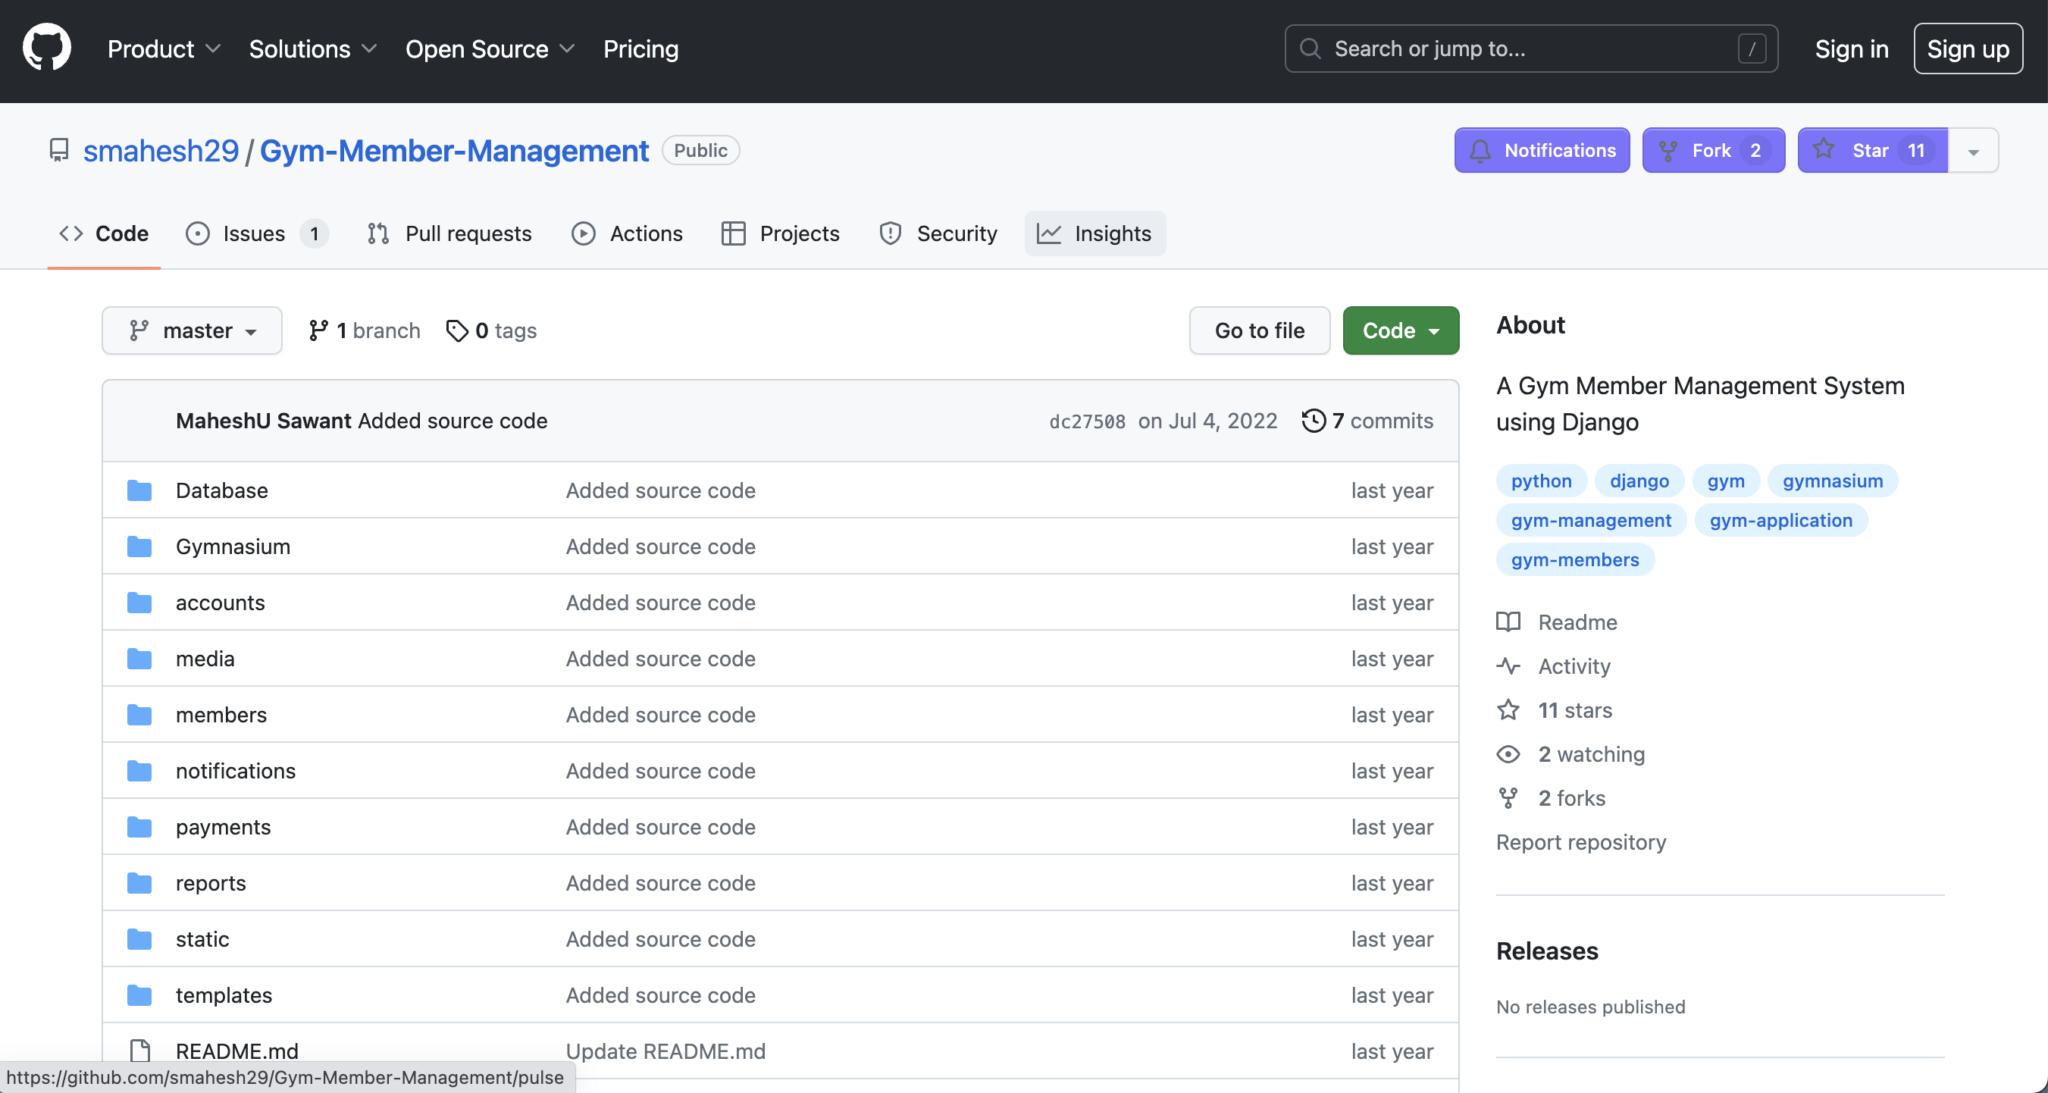Click the GitHub logo in the header

coord(46,46)
